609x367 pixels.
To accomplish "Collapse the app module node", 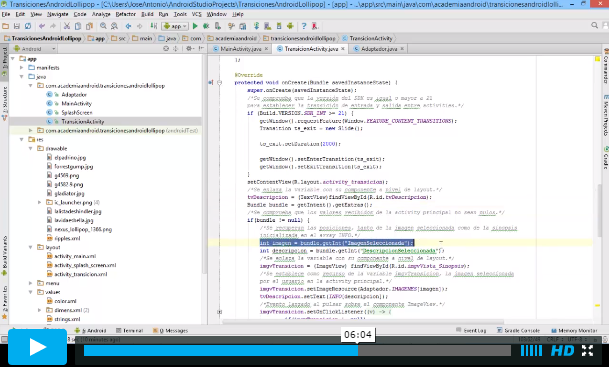I will coord(13,59).
